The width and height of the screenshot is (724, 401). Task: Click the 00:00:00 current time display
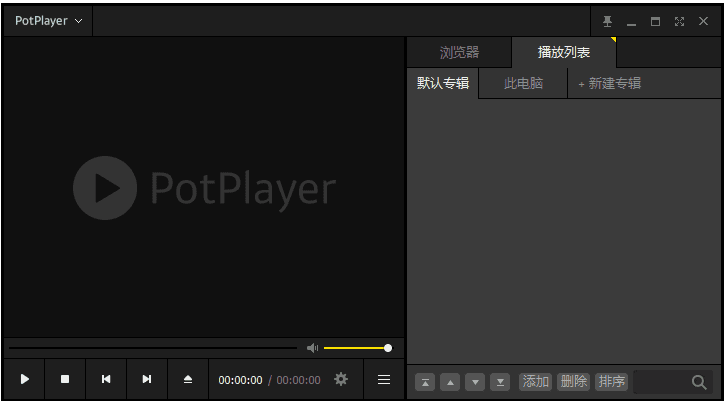(x=241, y=380)
